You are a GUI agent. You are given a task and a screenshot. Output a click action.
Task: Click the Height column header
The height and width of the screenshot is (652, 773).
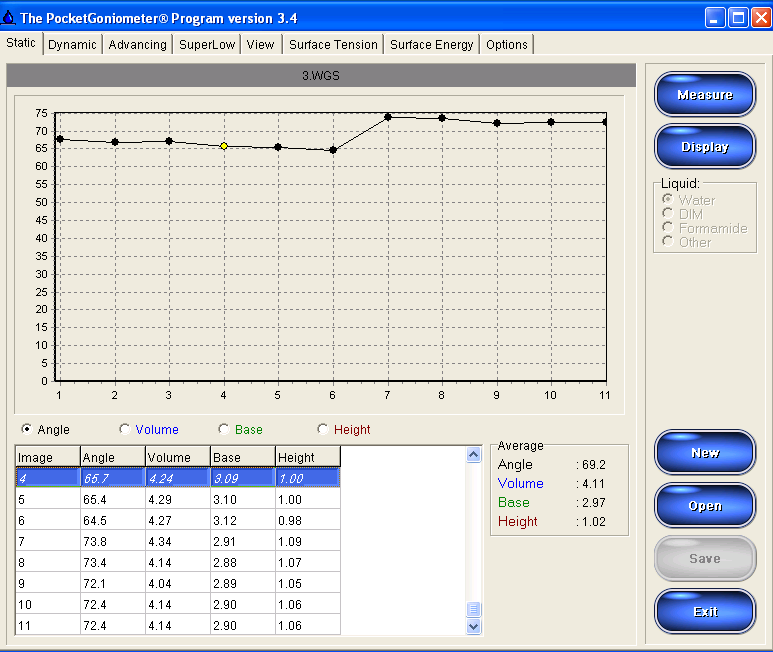point(308,457)
